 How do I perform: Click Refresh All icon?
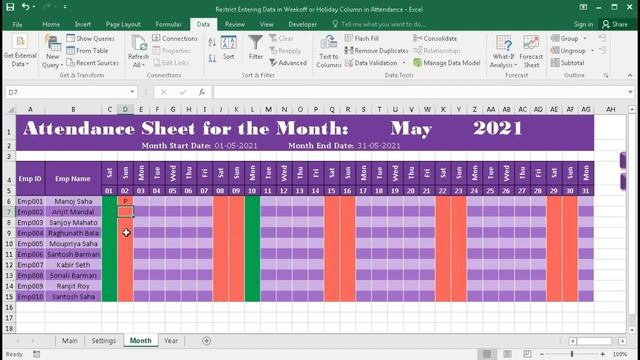click(138, 51)
